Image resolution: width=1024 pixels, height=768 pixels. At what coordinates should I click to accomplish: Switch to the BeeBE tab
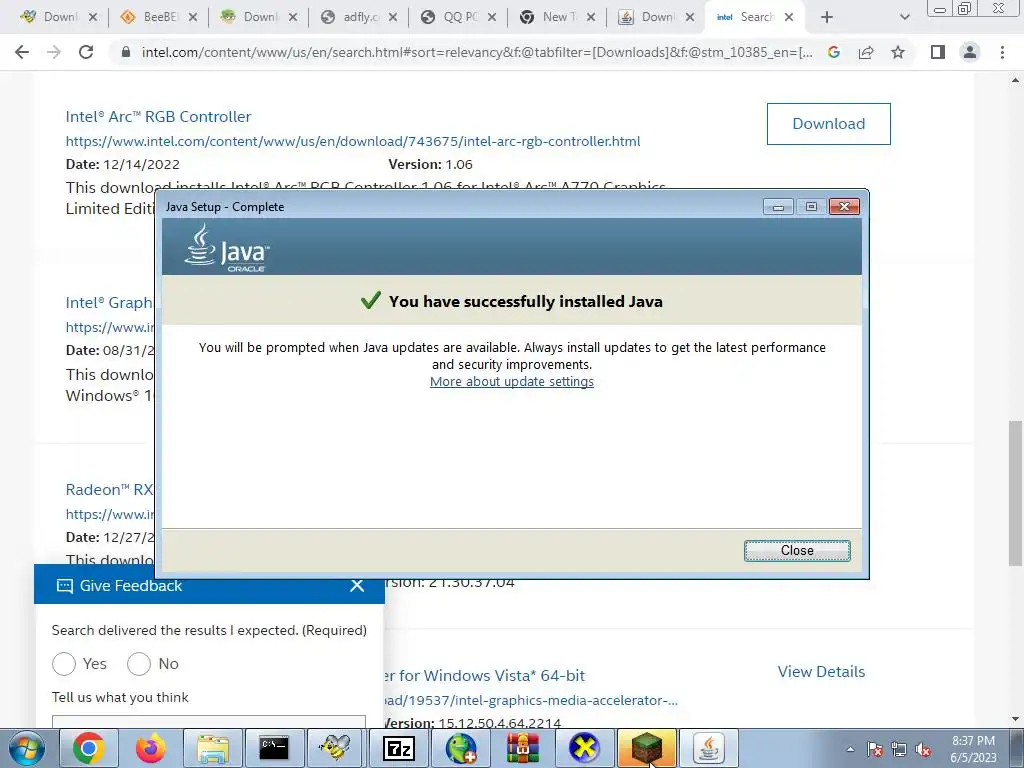[159, 17]
